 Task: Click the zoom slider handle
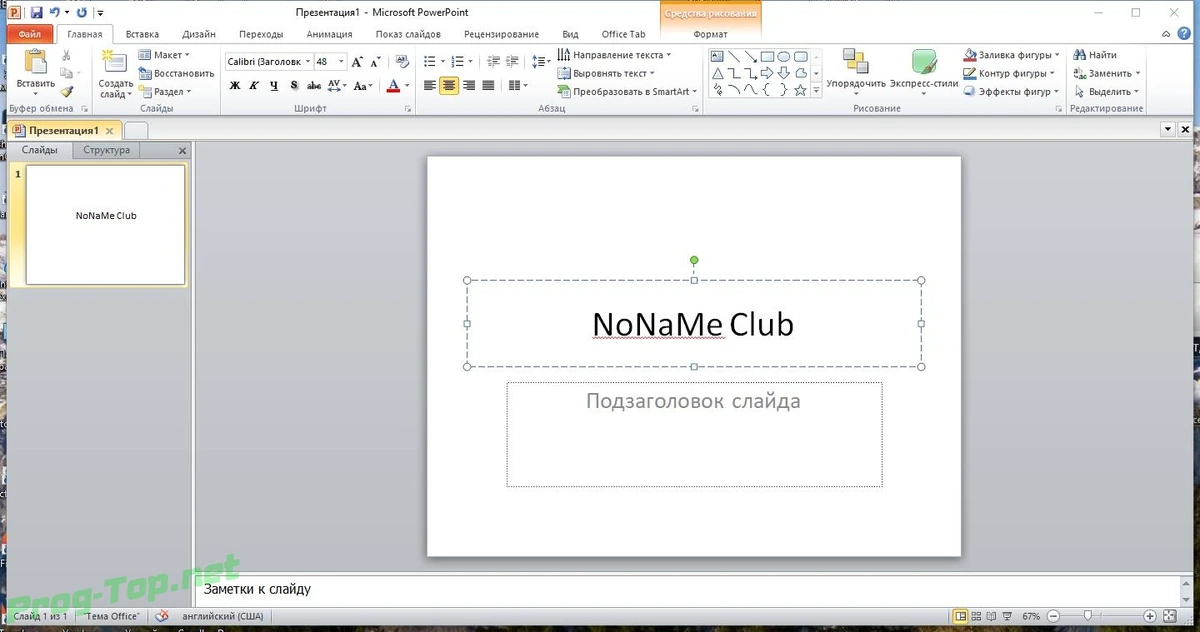coord(1087,616)
